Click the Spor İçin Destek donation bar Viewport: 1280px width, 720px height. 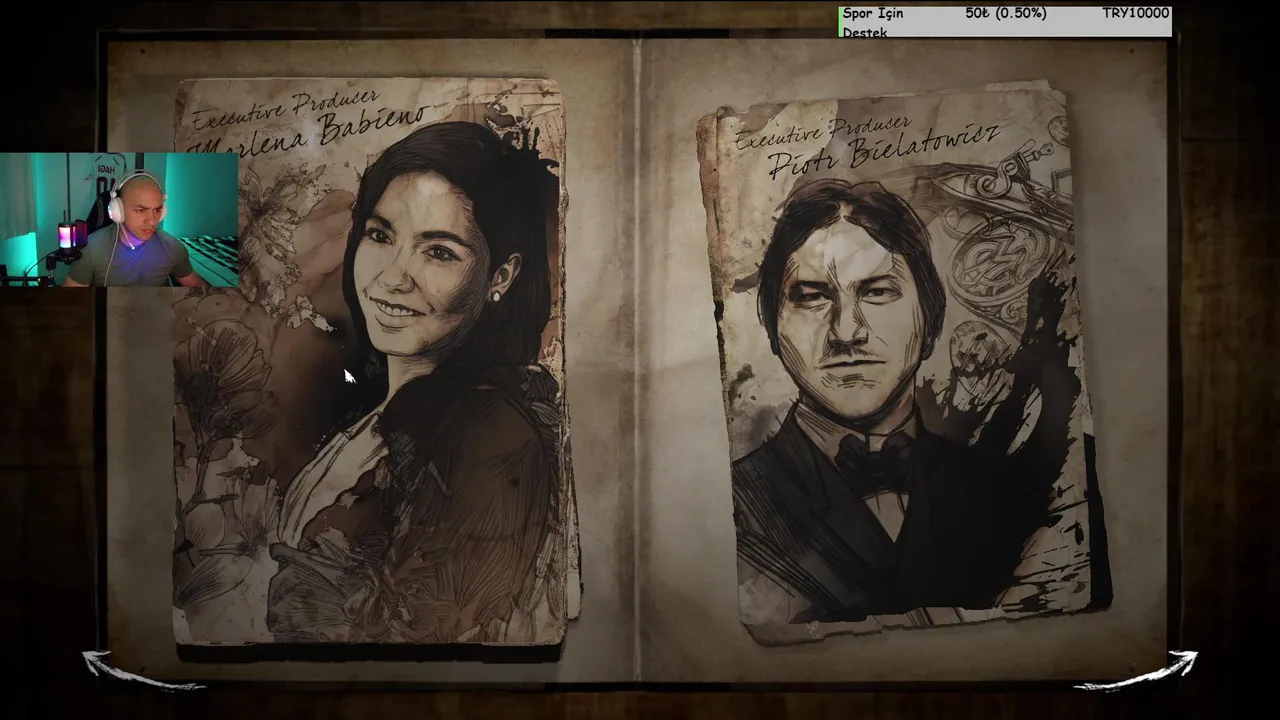(1005, 22)
